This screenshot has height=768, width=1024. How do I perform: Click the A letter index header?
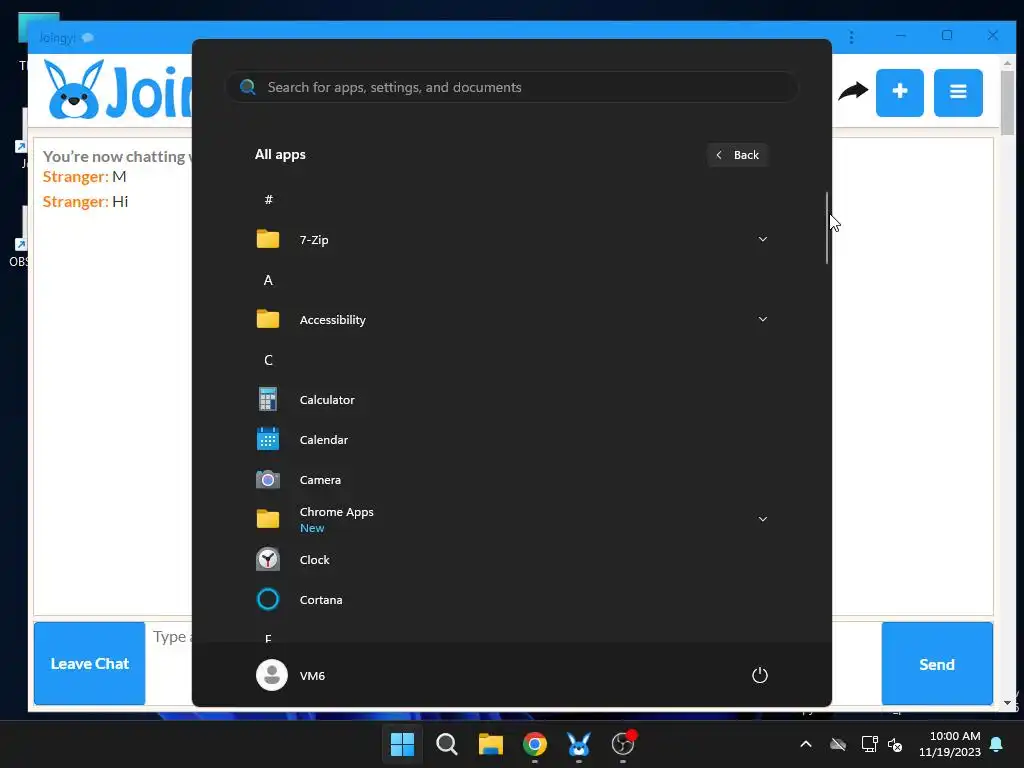268,280
